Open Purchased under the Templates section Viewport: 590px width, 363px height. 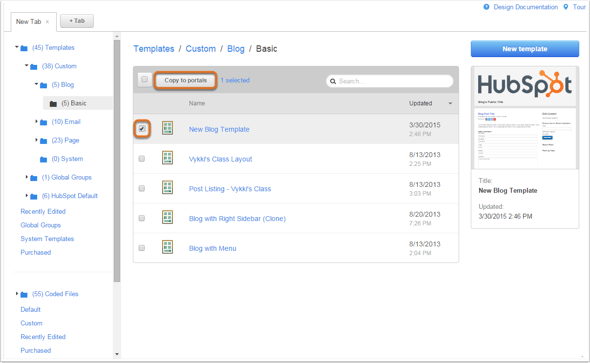pyautogui.click(x=36, y=252)
